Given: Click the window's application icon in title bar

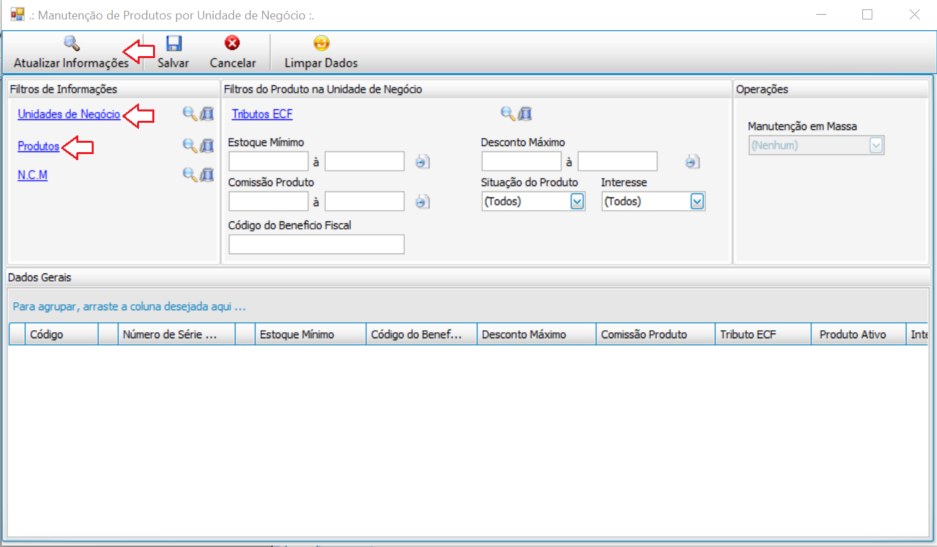Looking at the screenshot, I should (17, 14).
